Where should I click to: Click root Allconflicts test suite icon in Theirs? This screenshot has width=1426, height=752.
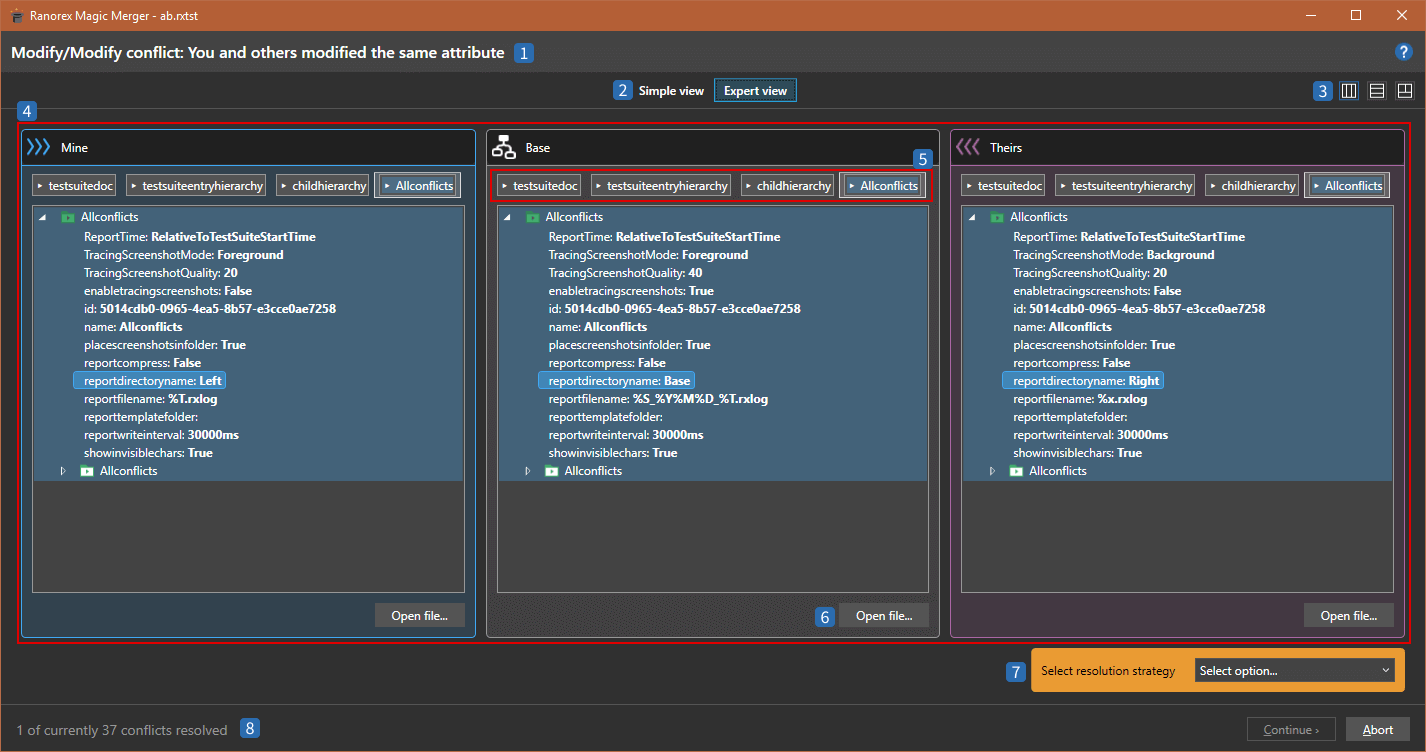[x=997, y=217]
